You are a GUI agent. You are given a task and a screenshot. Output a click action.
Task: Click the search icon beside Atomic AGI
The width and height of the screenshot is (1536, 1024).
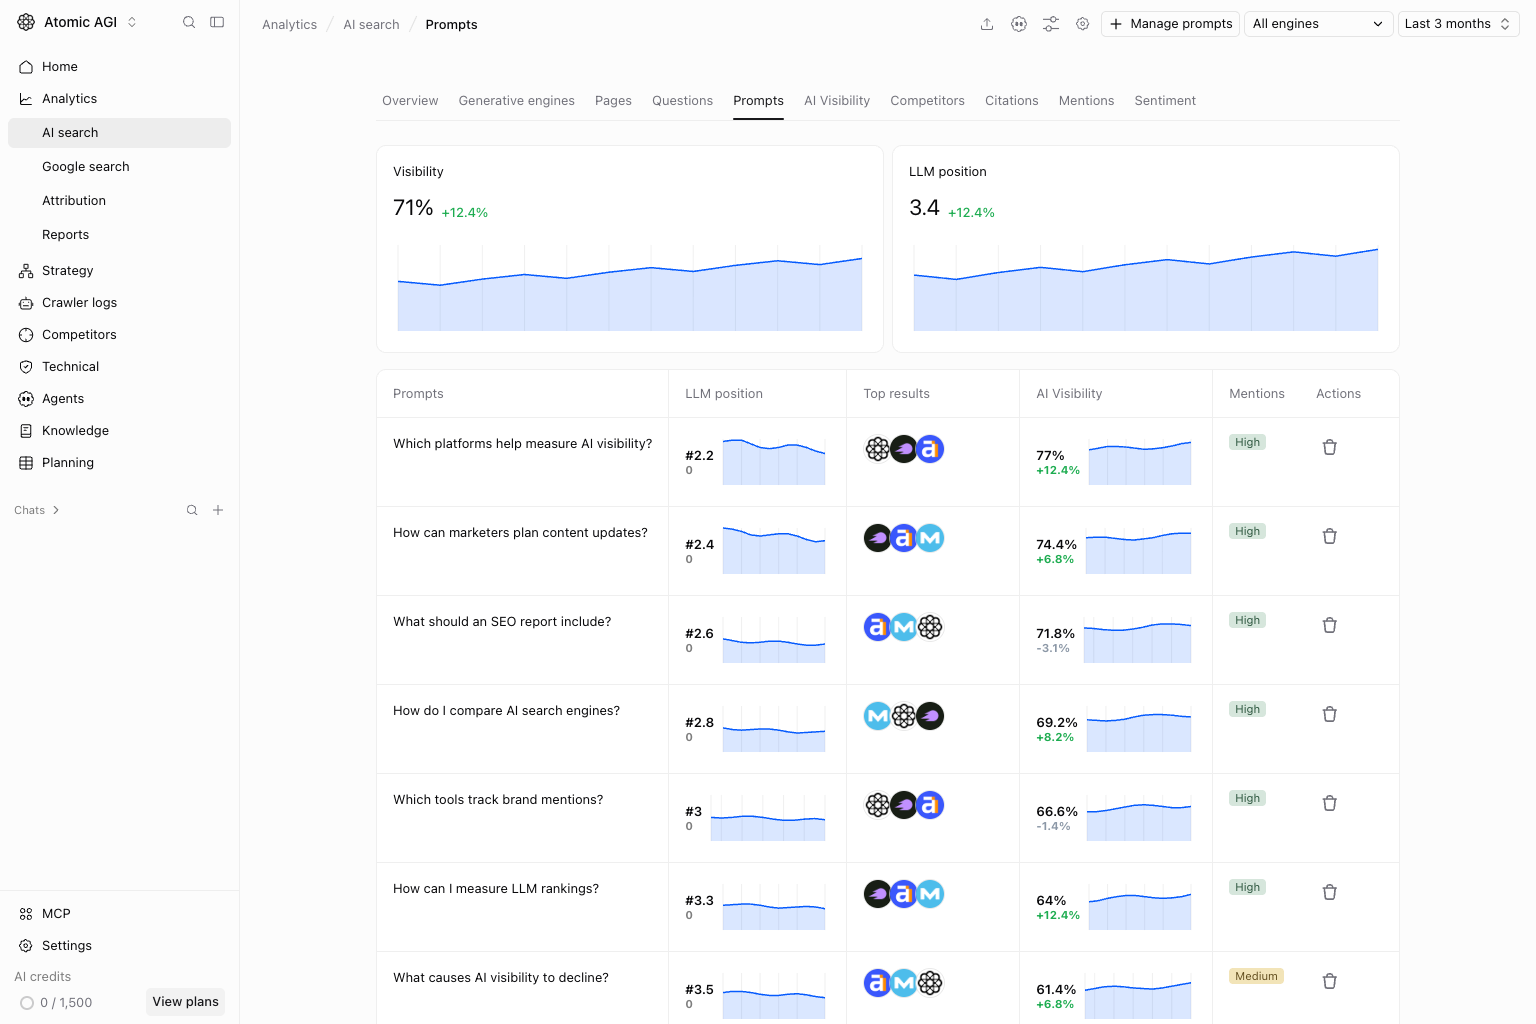189,22
